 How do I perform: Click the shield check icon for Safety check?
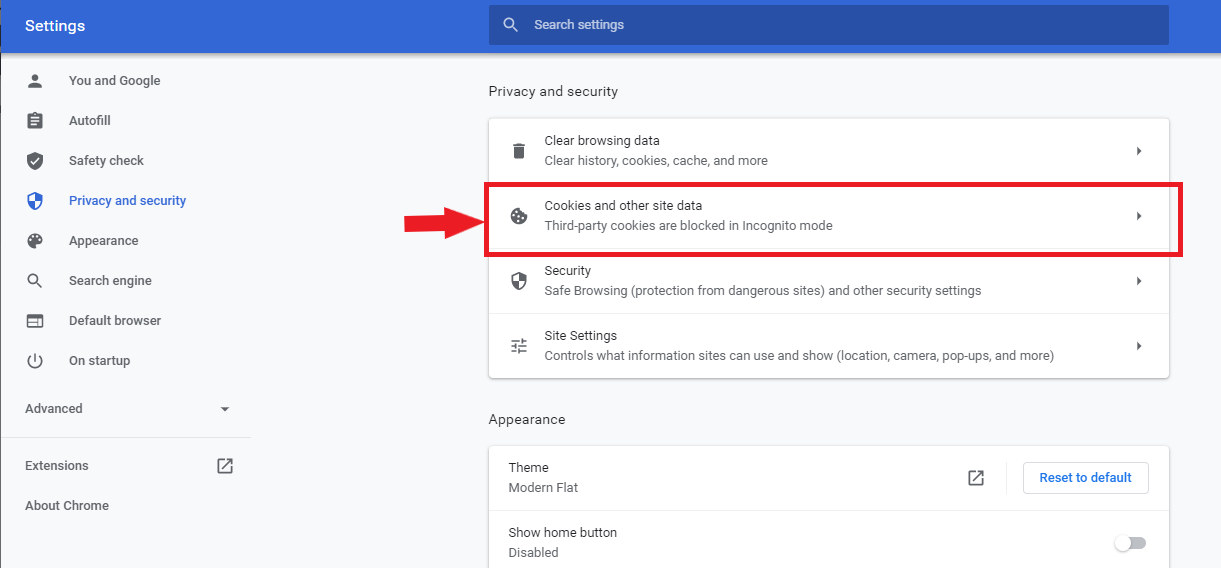pos(35,161)
